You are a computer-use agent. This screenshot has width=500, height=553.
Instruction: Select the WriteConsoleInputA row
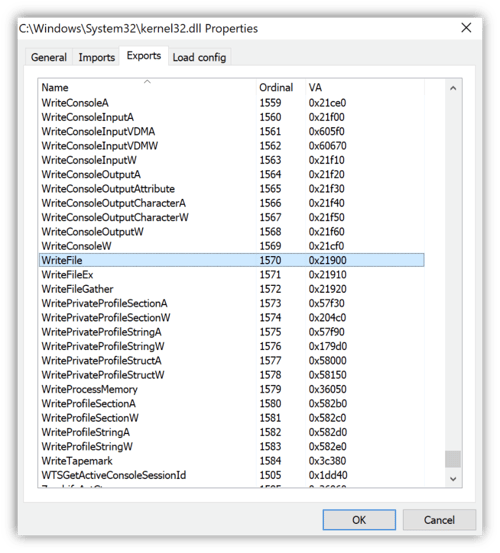pos(231,117)
